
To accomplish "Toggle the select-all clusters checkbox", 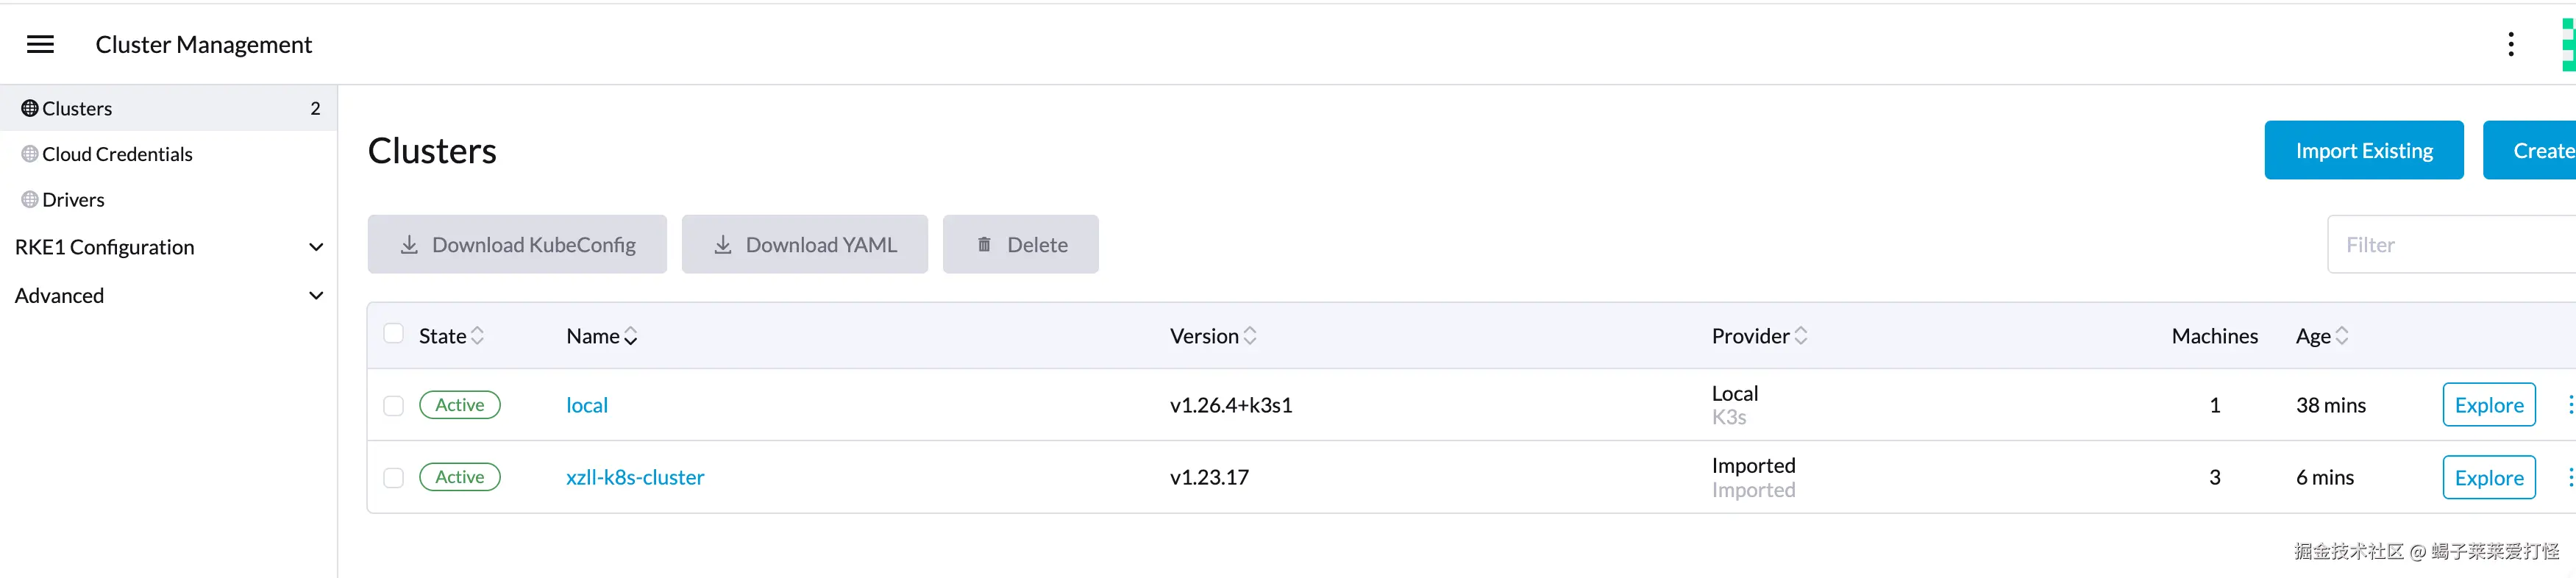I will point(394,334).
